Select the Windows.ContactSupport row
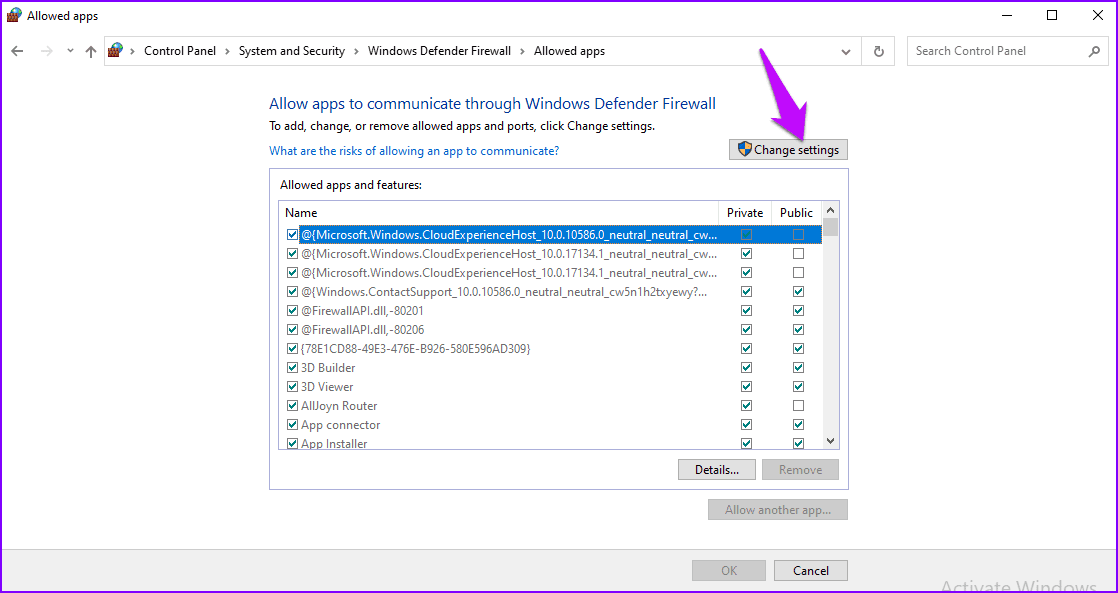This screenshot has width=1118, height=593. point(550,292)
